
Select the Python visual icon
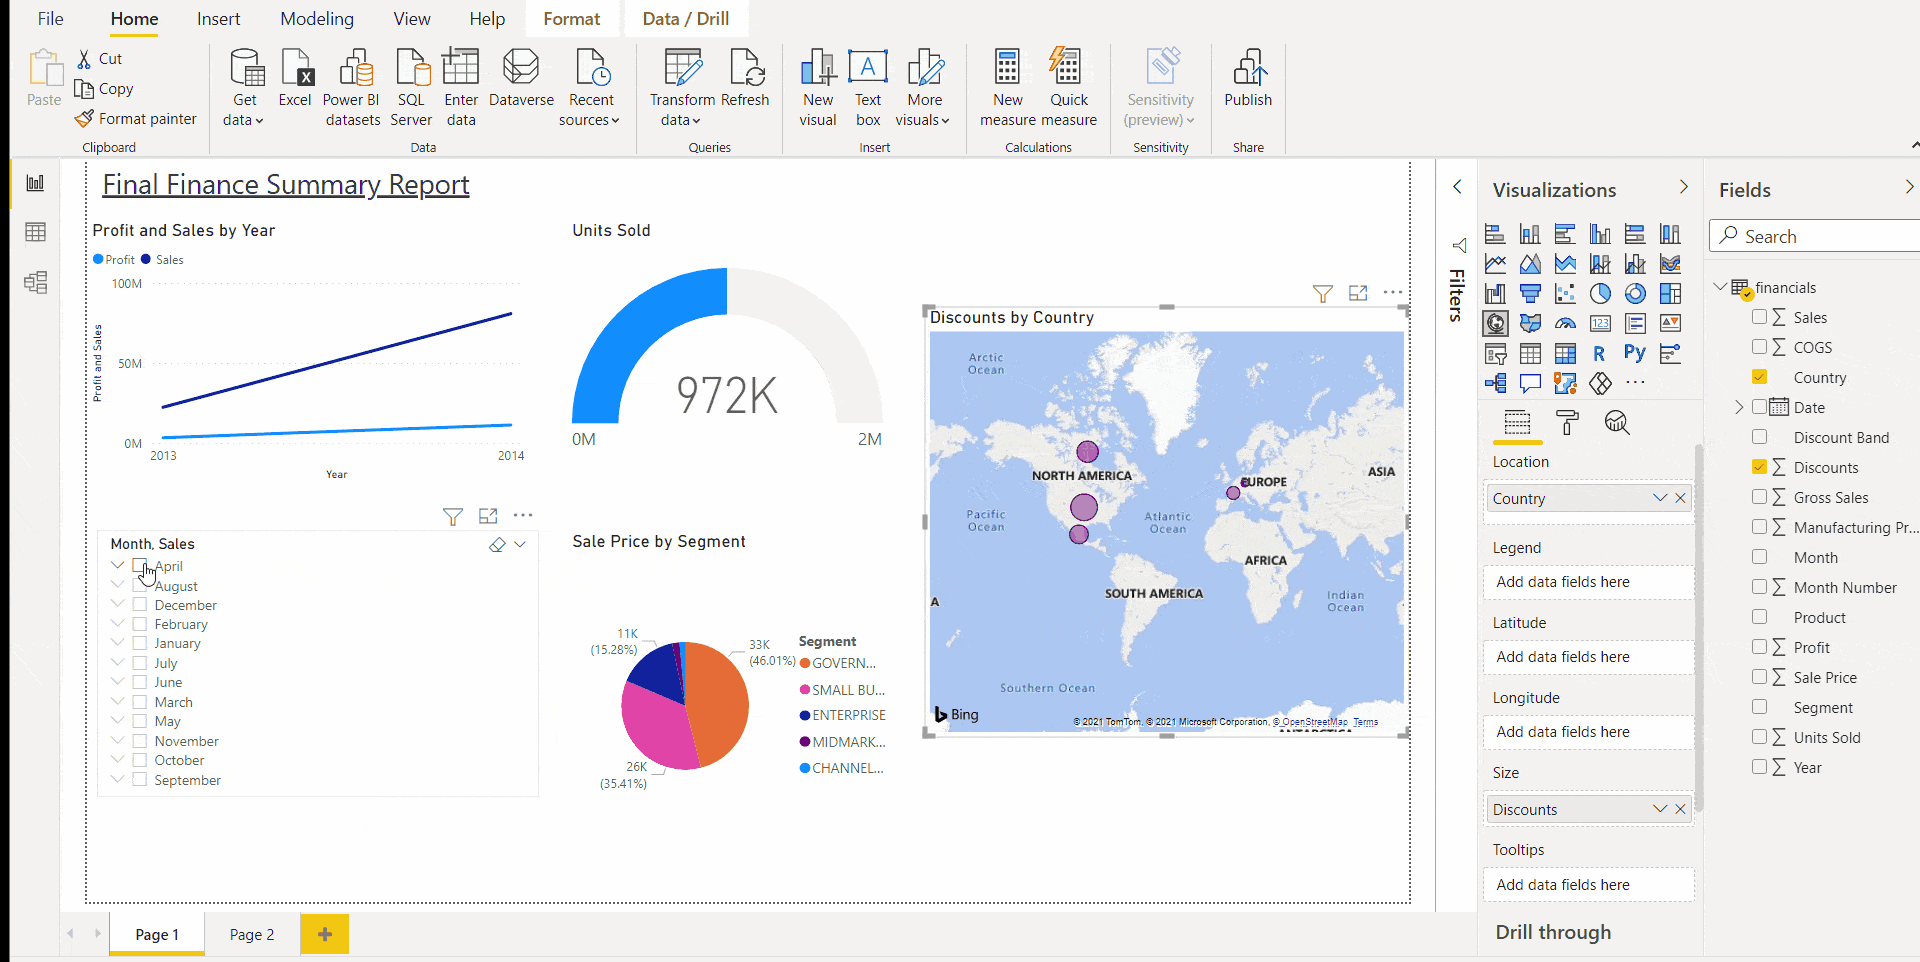1635,352
